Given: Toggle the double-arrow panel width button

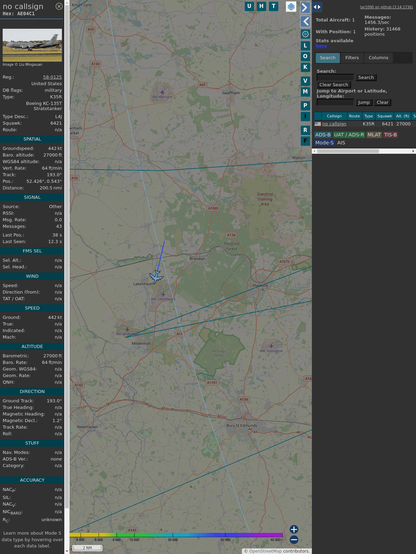Looking at the screenshot, I should (x=317, y=7).
